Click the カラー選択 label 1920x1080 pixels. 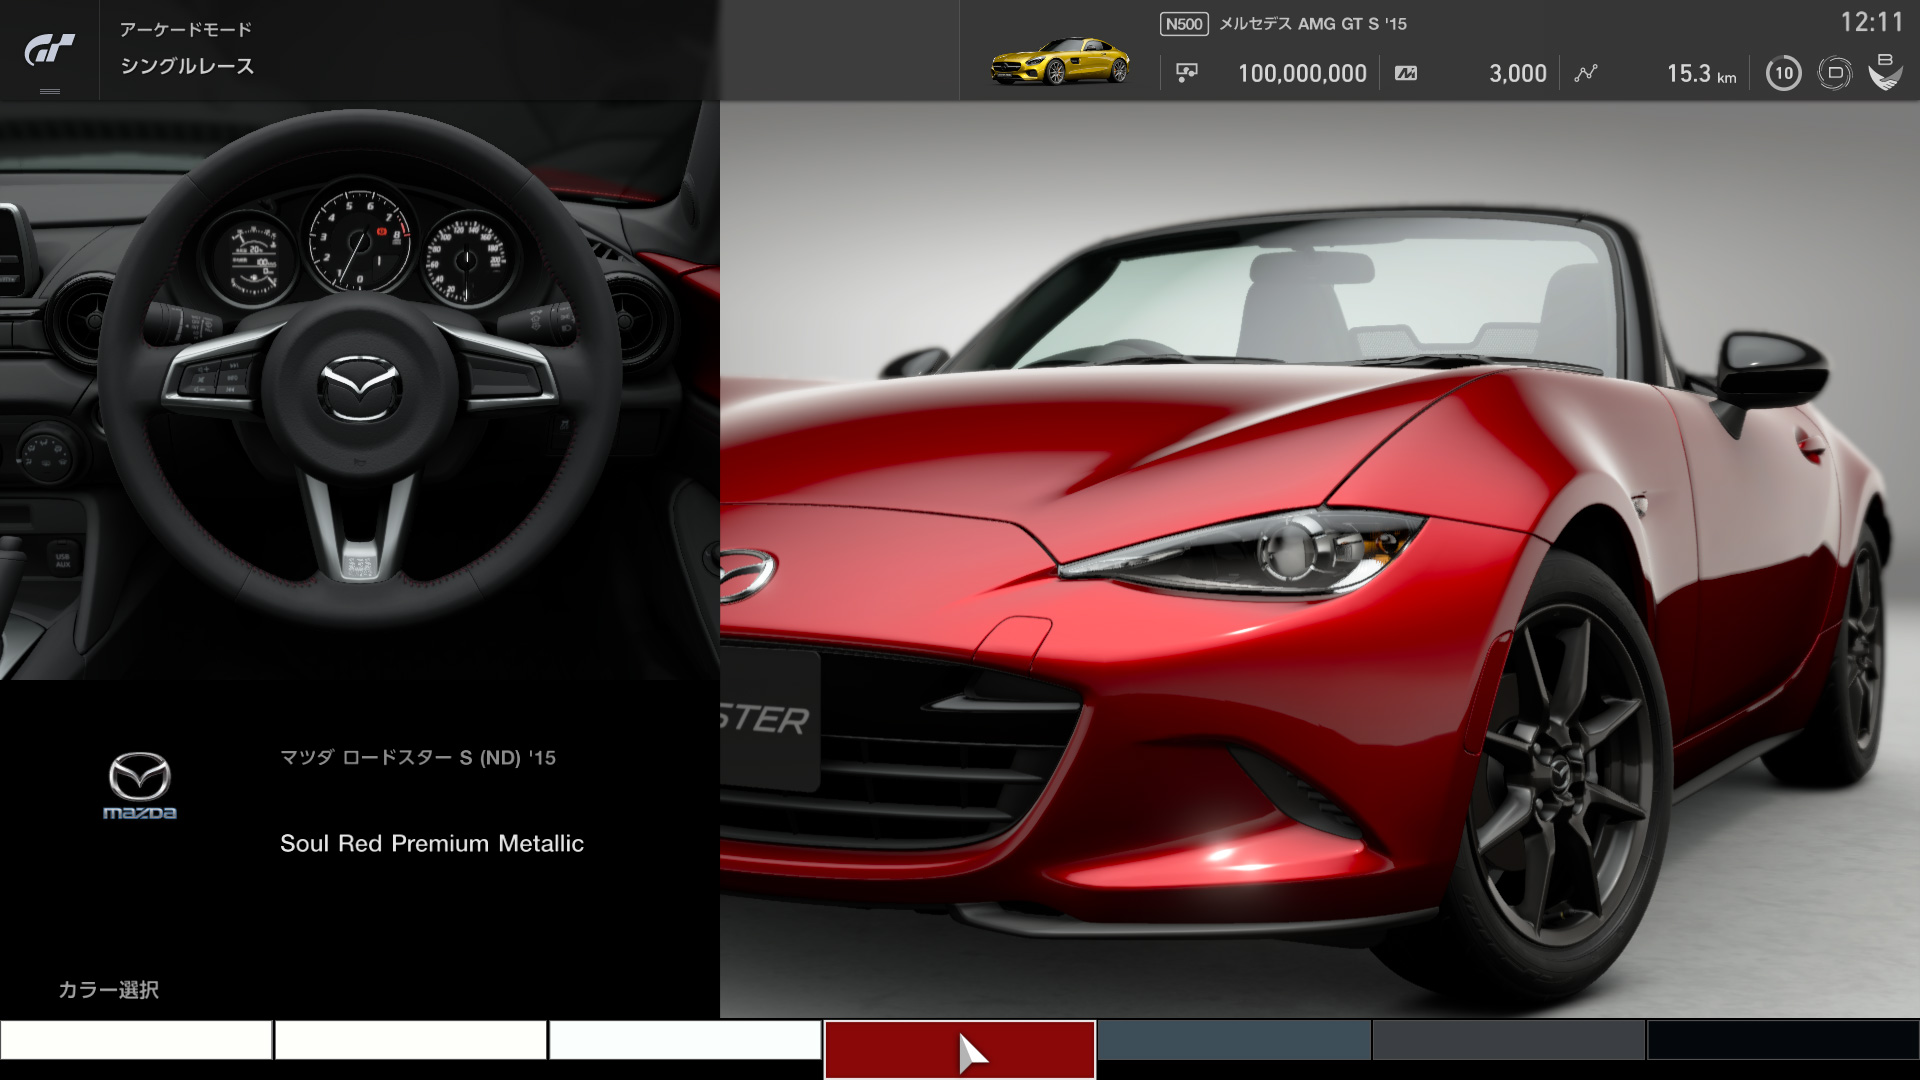click(109, 990)
